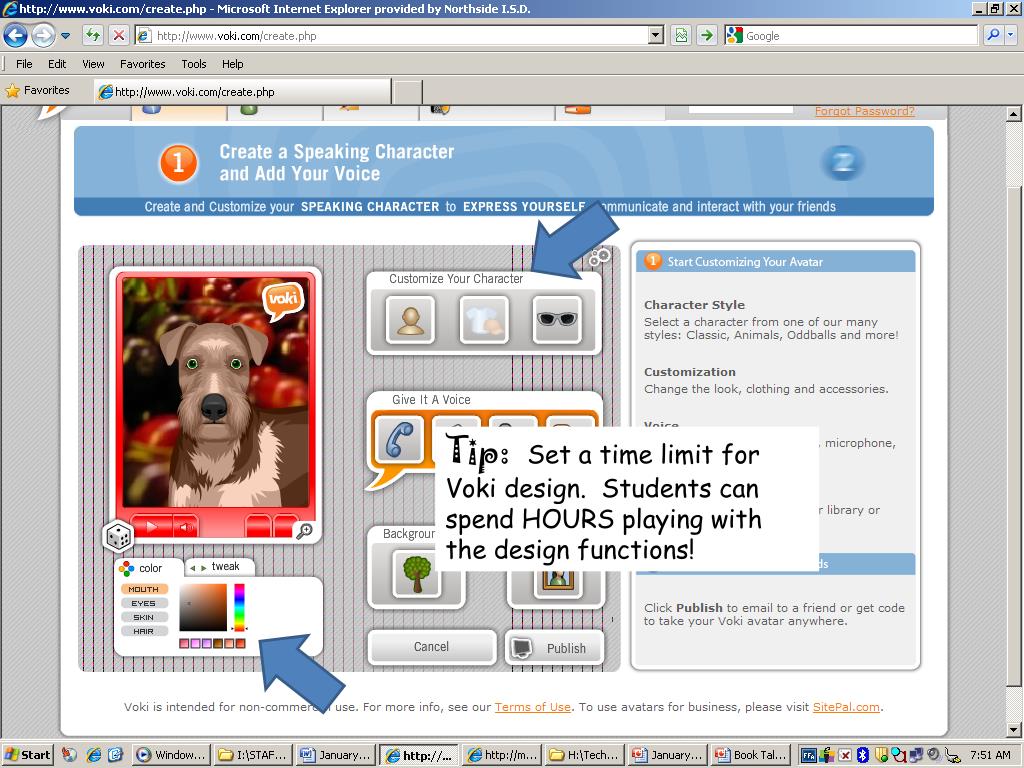Switch to the H:\Tech... folder taskbar button
Image resolution: width=1024 pixels, height=768 pixels.
pos(584,755)
